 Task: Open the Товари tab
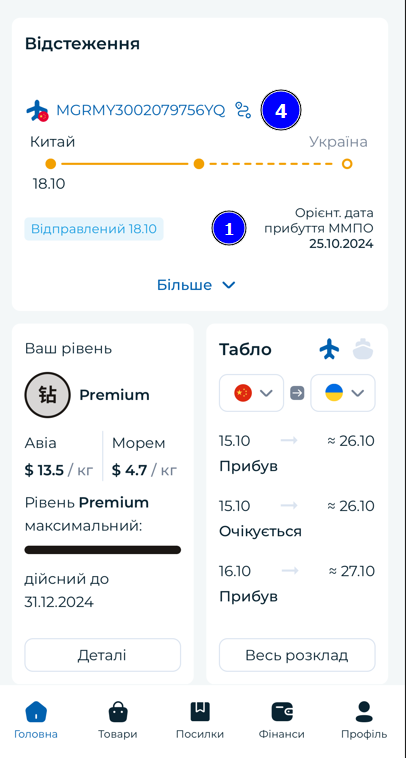[117, 720]
